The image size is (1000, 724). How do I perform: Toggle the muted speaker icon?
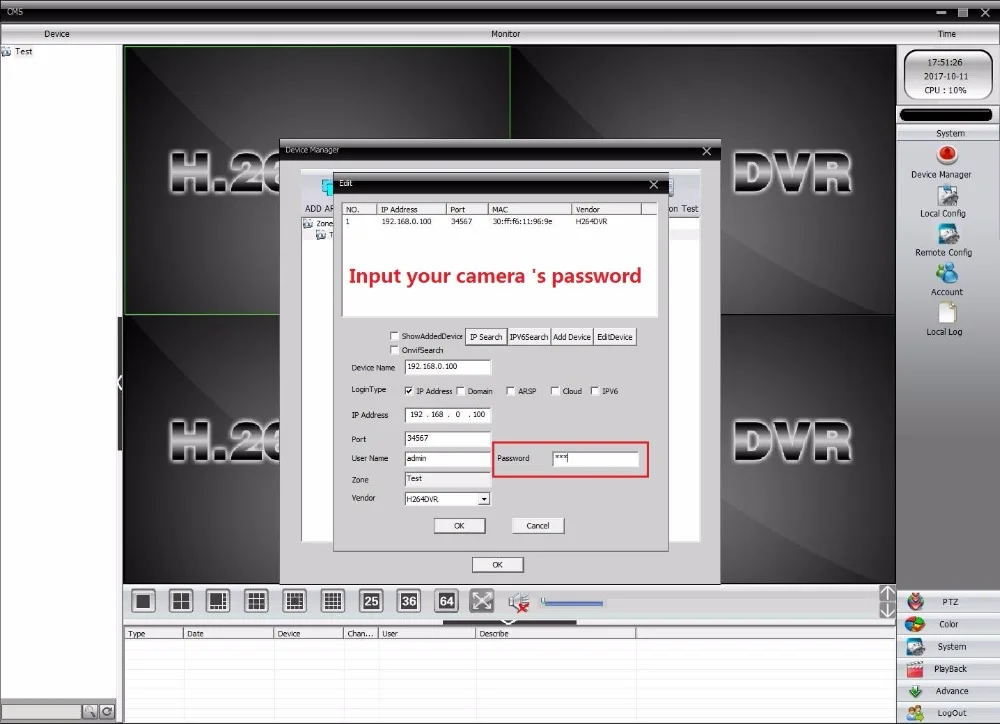519,602
